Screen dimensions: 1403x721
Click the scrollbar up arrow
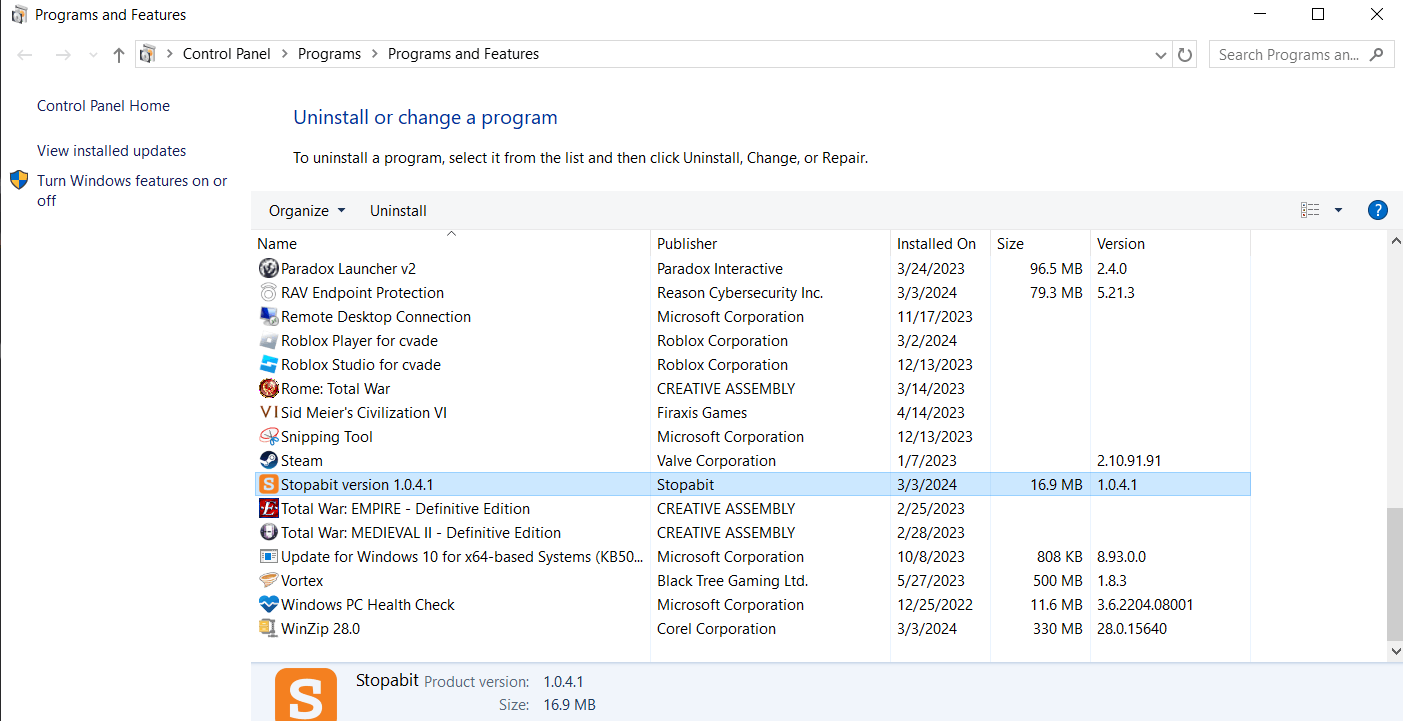coord(1395,242)
